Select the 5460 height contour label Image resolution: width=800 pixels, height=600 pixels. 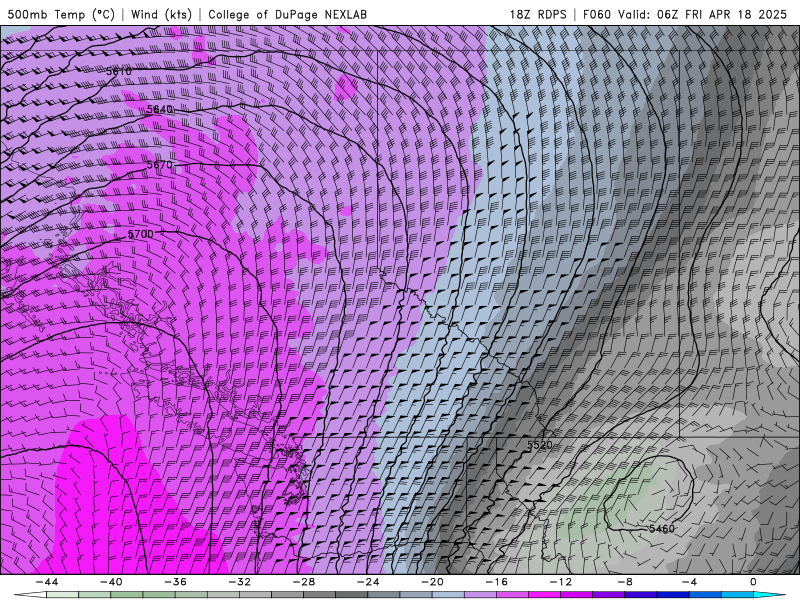pos(662,529)
